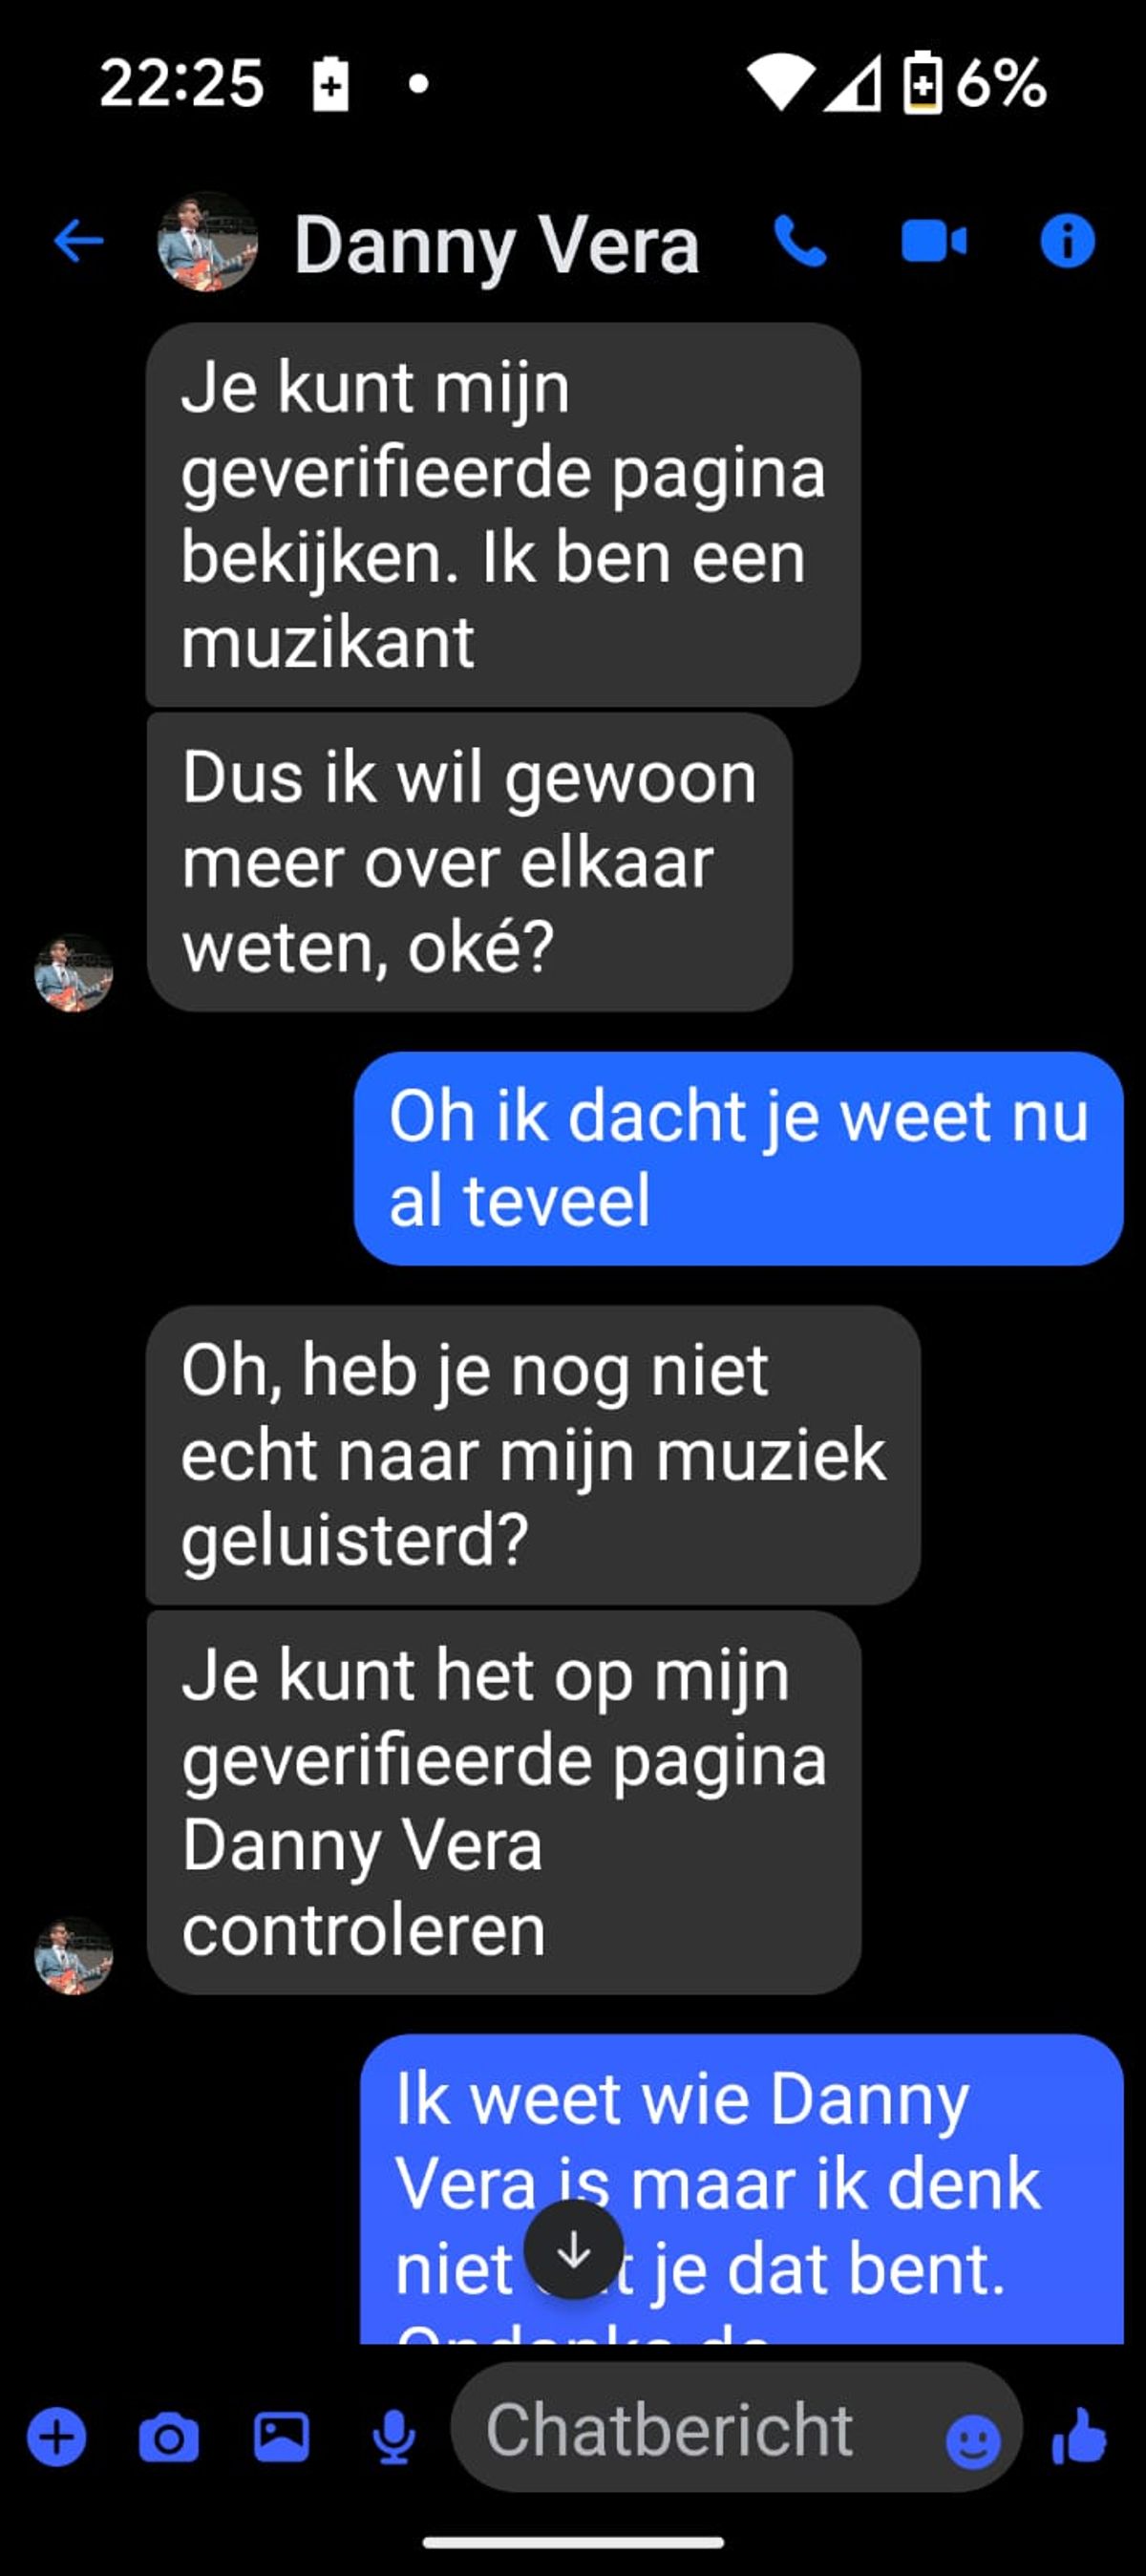Select the 'Ik ben een muzikant' message bubble
The image size is (1146, 2576).
click(503, 514)
